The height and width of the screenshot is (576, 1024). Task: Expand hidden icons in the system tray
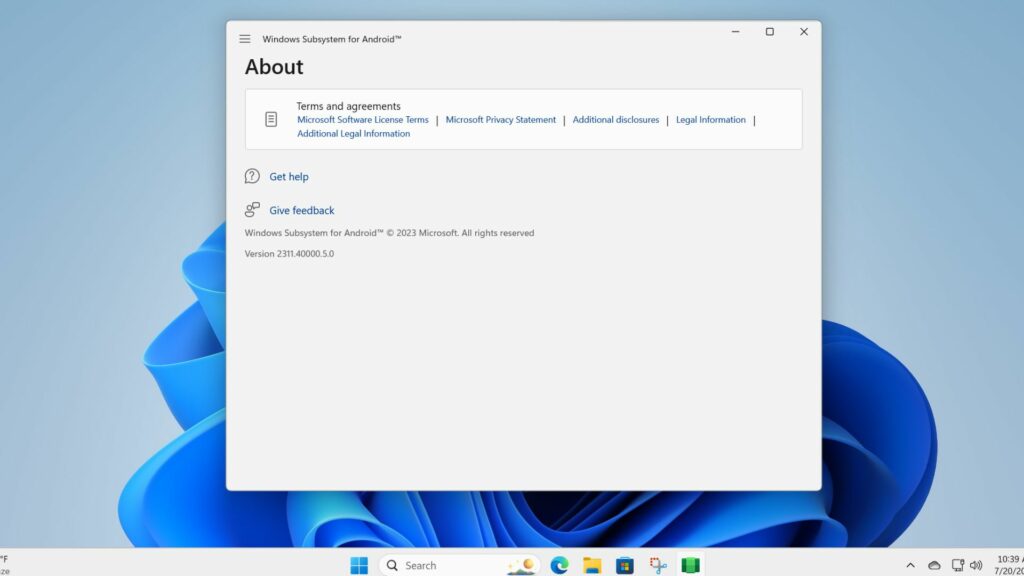911,565
